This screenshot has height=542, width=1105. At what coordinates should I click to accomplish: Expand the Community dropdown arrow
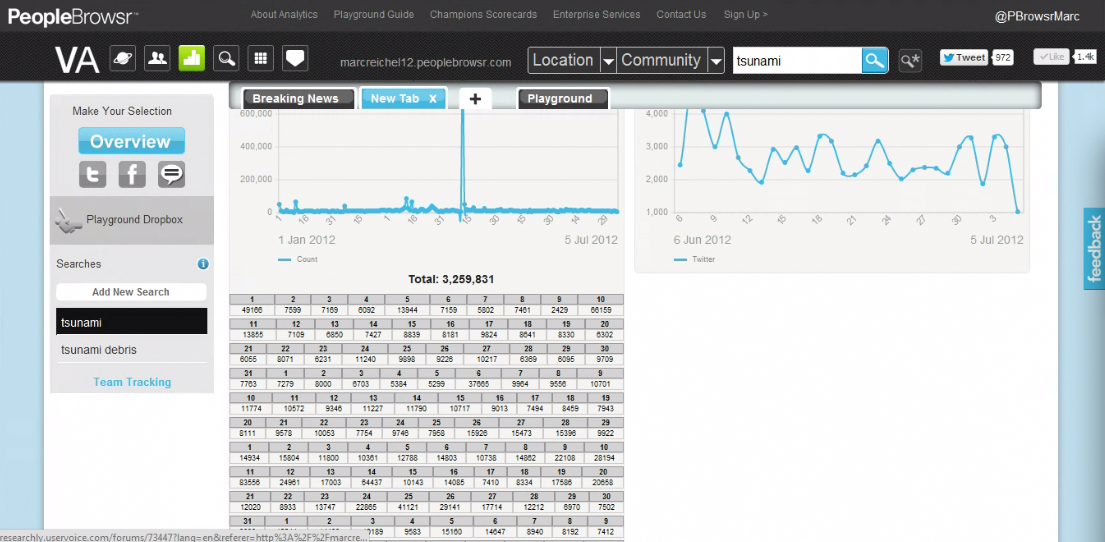click(x=715, y=61)
